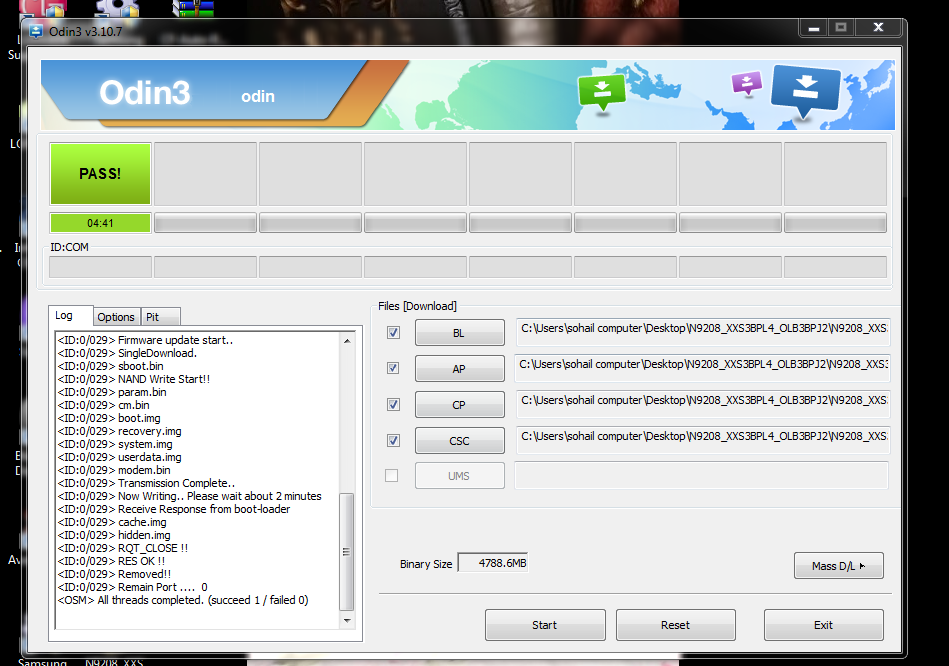
Task: Click the CP file path field
Action: (x=702, y=404)
